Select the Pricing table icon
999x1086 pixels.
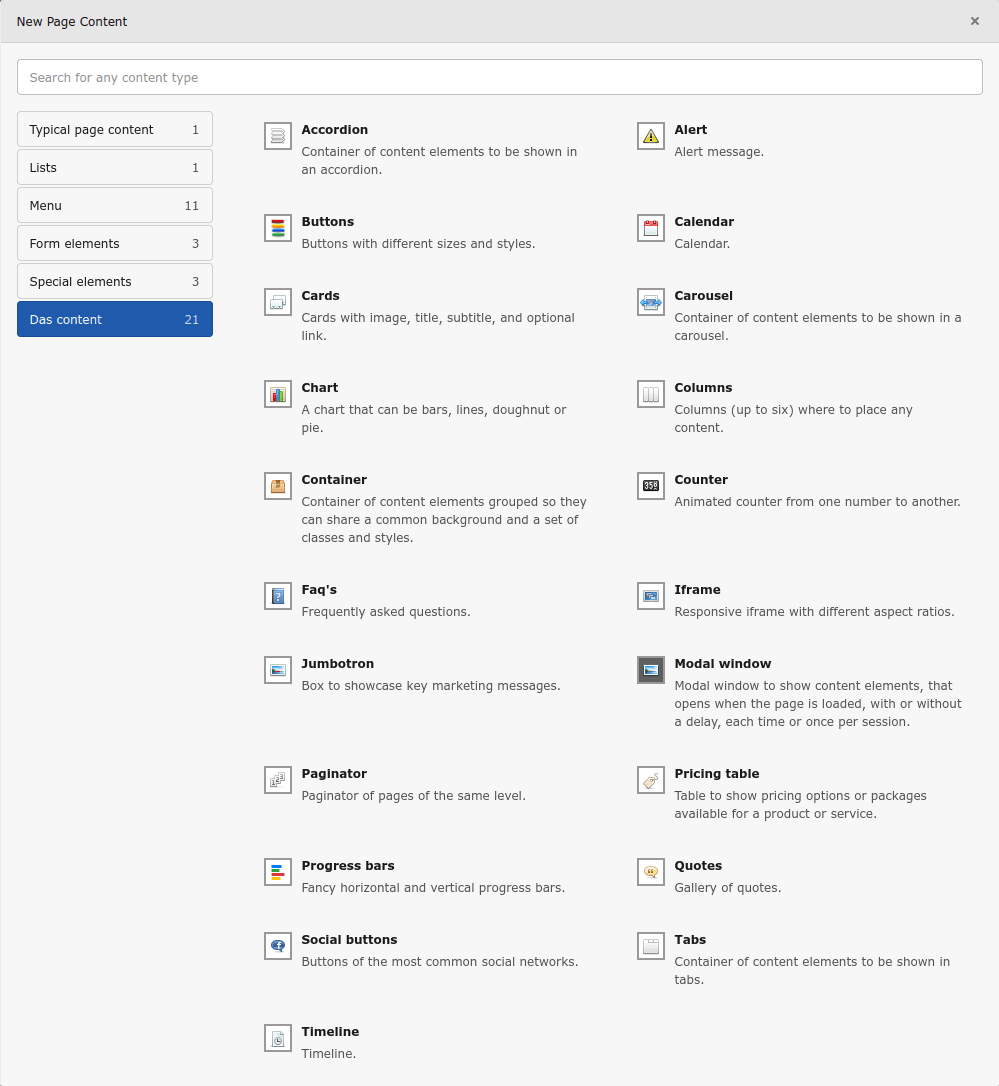pyautogui.click(x=650, y=780)
